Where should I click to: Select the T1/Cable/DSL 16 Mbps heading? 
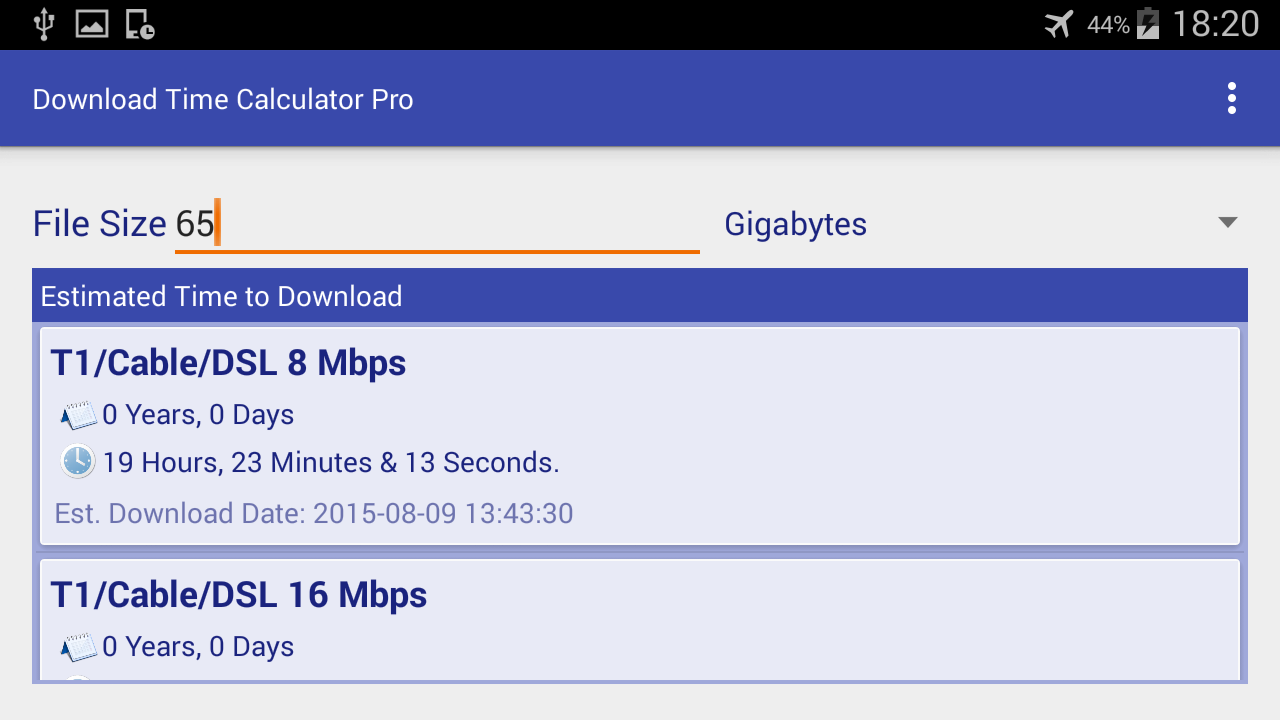click(x=239, y=595)
